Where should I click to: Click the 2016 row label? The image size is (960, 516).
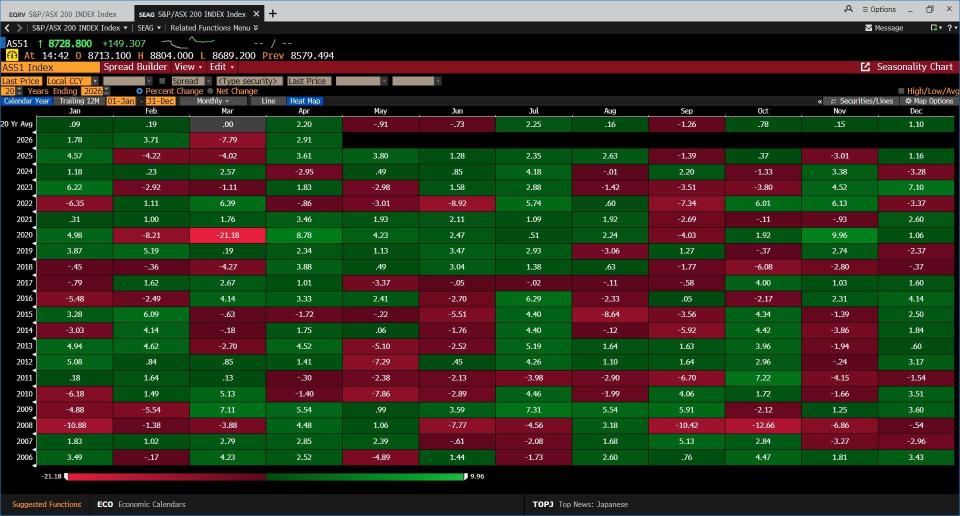click(x=24, y=299)
